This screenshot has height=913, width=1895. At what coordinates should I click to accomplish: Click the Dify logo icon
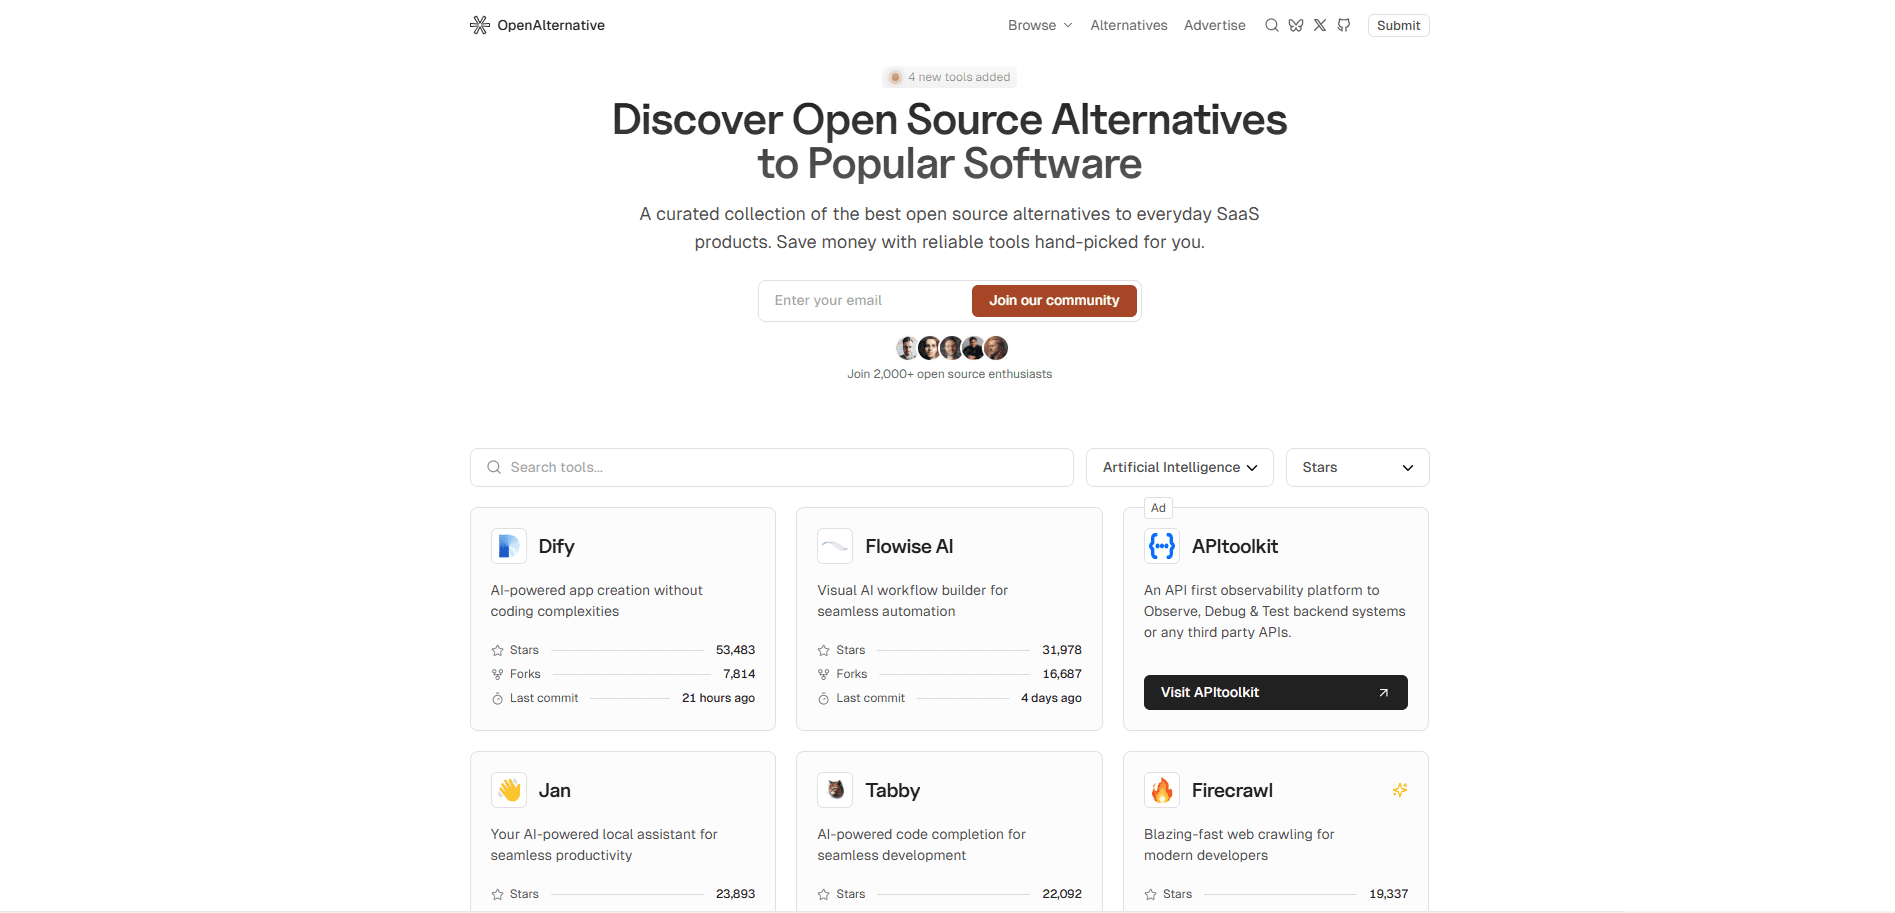[x=509, y=546]
